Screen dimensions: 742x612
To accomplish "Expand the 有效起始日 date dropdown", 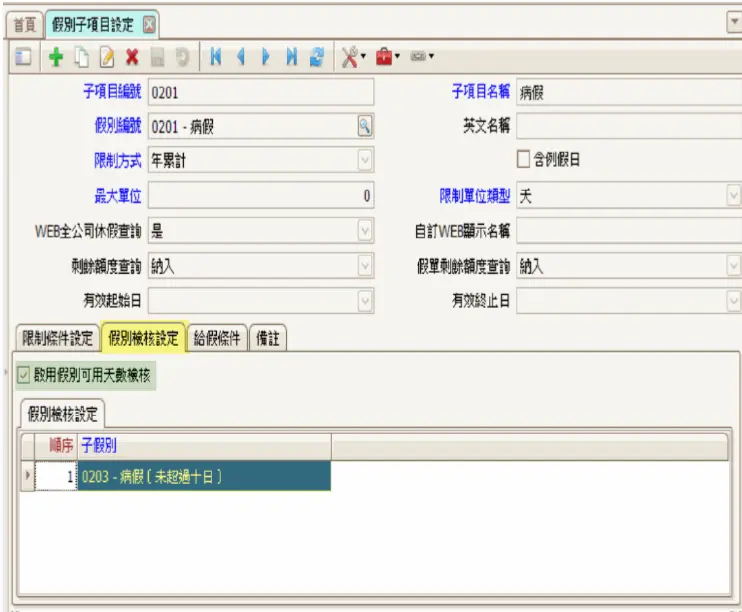I will (x=365, y=300).
